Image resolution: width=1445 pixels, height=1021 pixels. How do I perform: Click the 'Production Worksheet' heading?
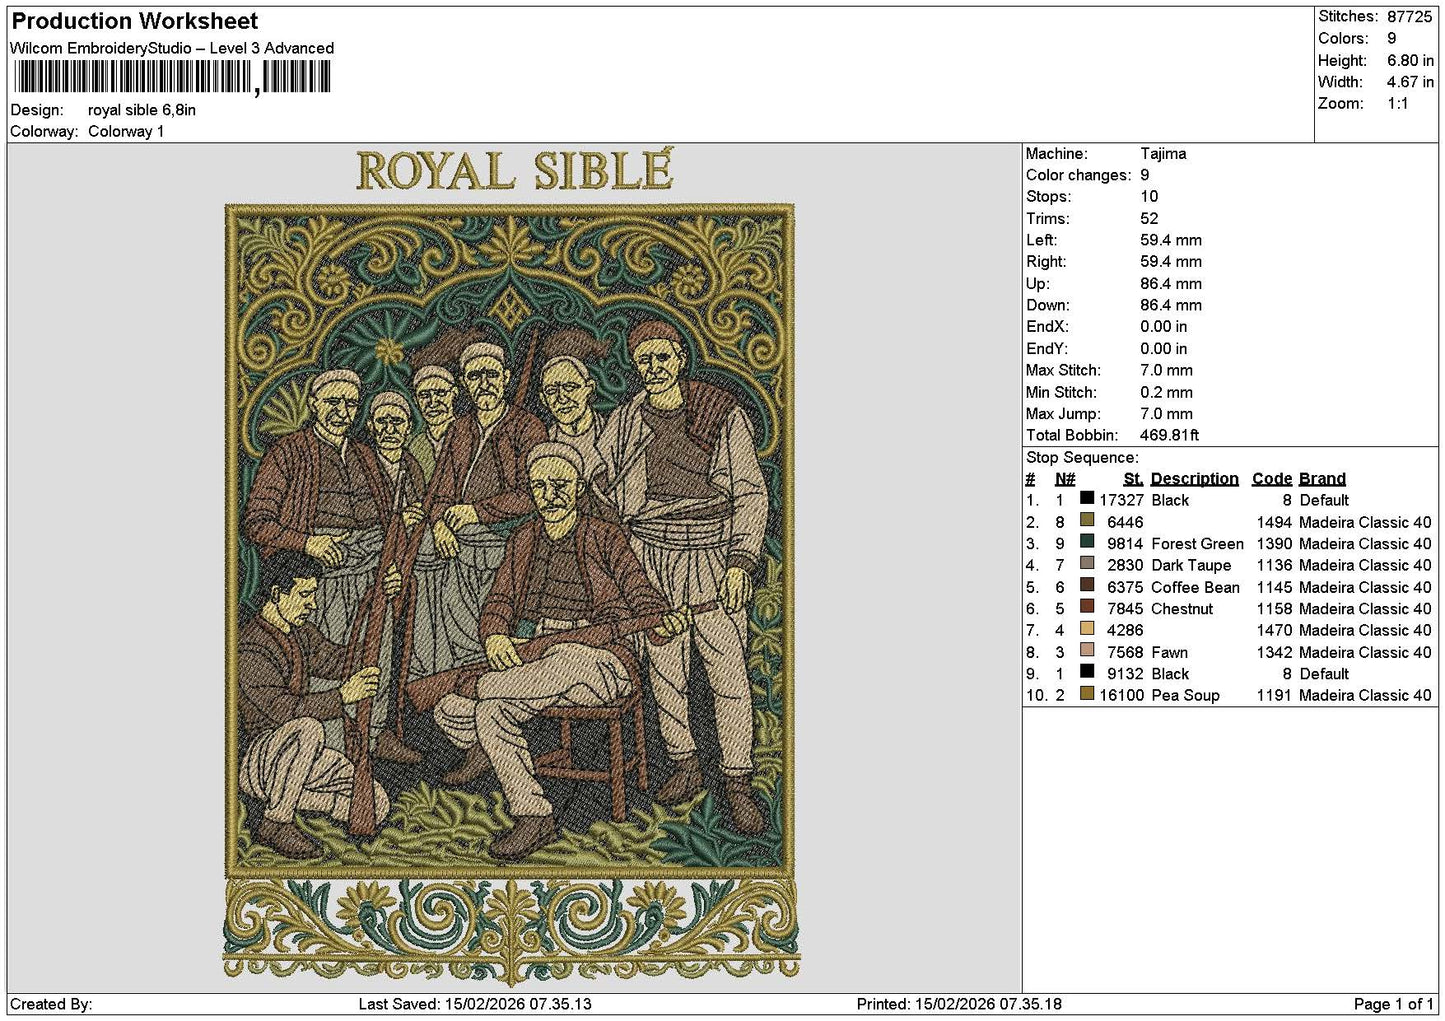pyautogui.click(x=134, y=21)
